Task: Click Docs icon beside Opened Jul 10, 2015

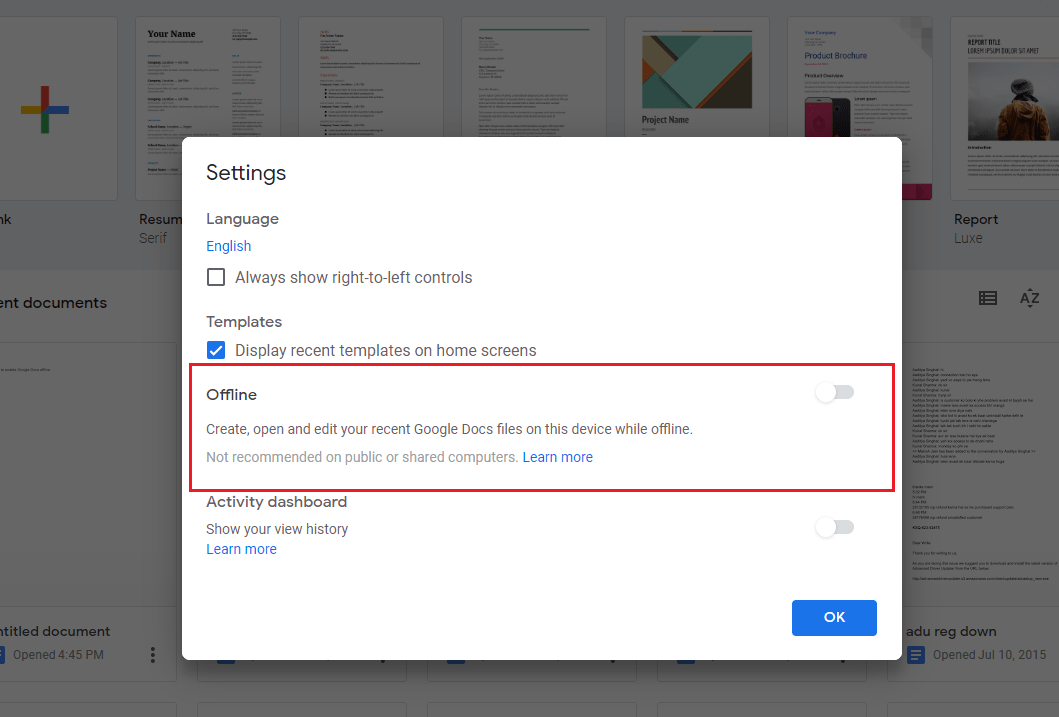Action: (916, 655)
